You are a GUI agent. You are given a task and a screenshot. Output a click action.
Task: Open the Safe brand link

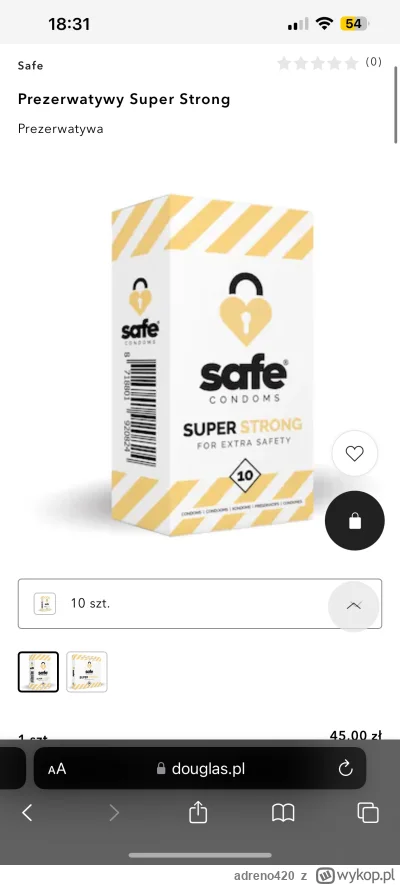30,65
